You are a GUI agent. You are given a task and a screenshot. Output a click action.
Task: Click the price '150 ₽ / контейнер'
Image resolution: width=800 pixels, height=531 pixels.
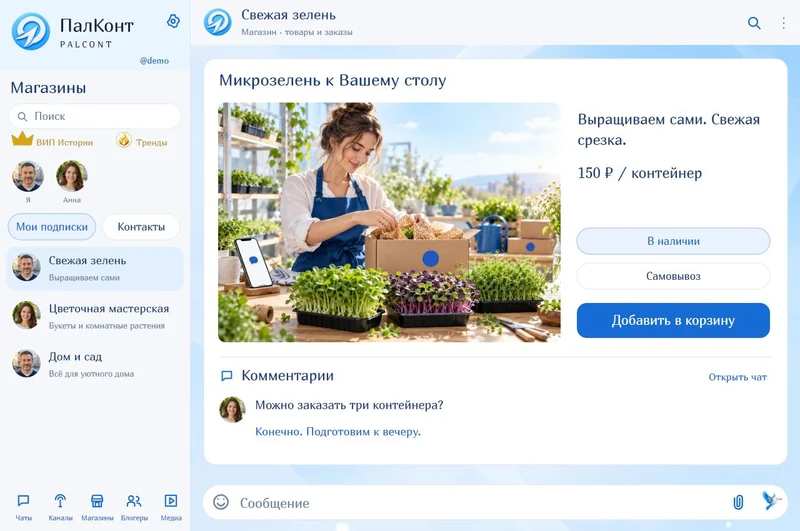tap(640, 173)
